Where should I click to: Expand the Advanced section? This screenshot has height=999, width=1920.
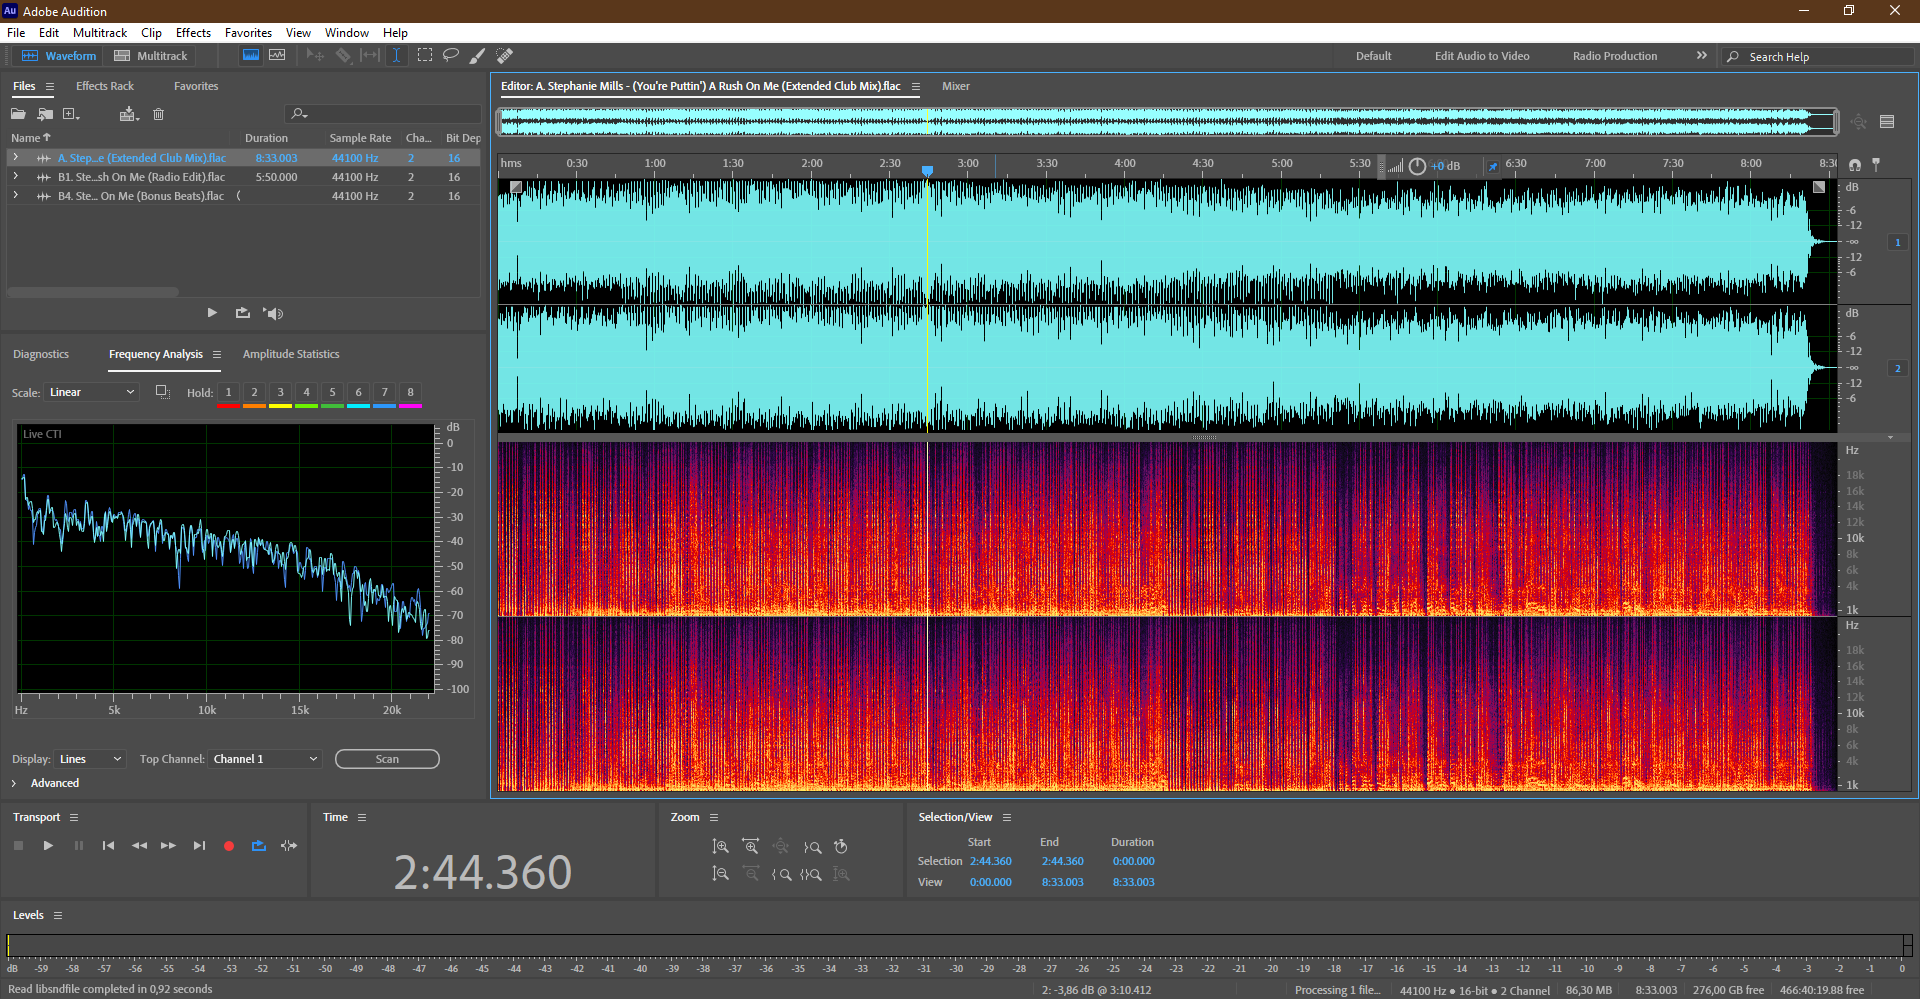(14, 783)
